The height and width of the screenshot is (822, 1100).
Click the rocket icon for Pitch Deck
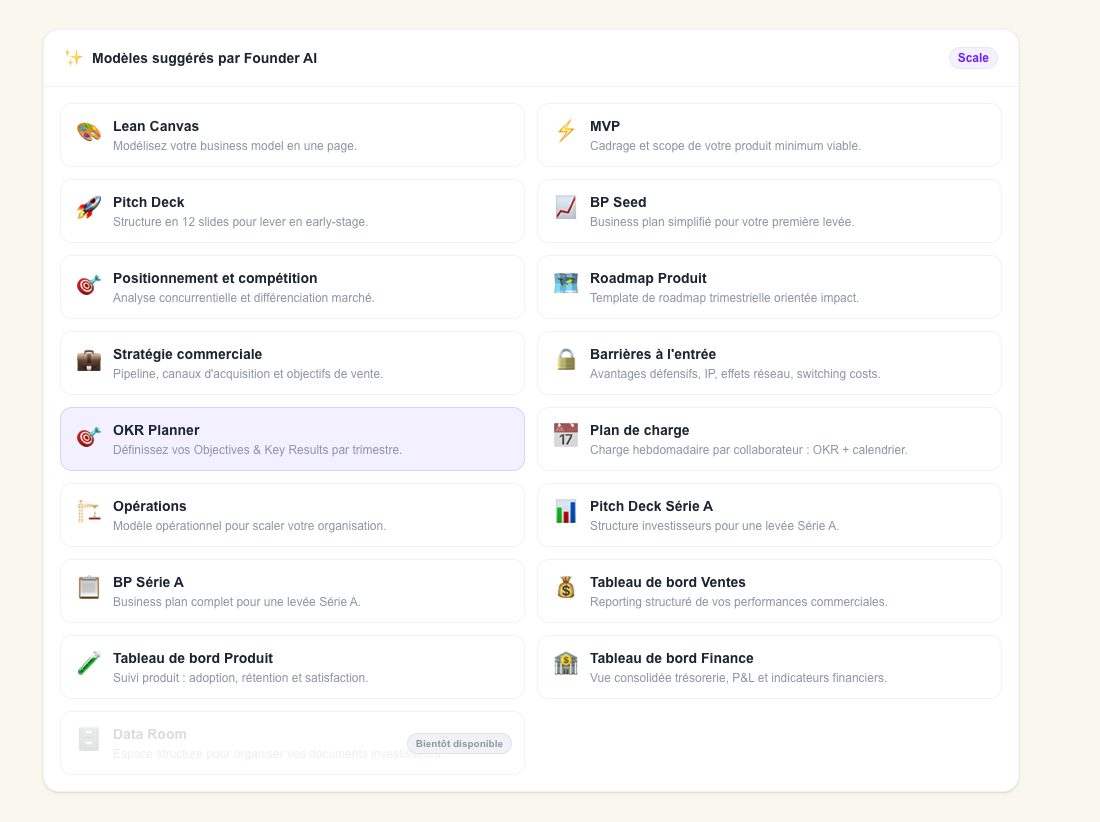coord(89,208)
